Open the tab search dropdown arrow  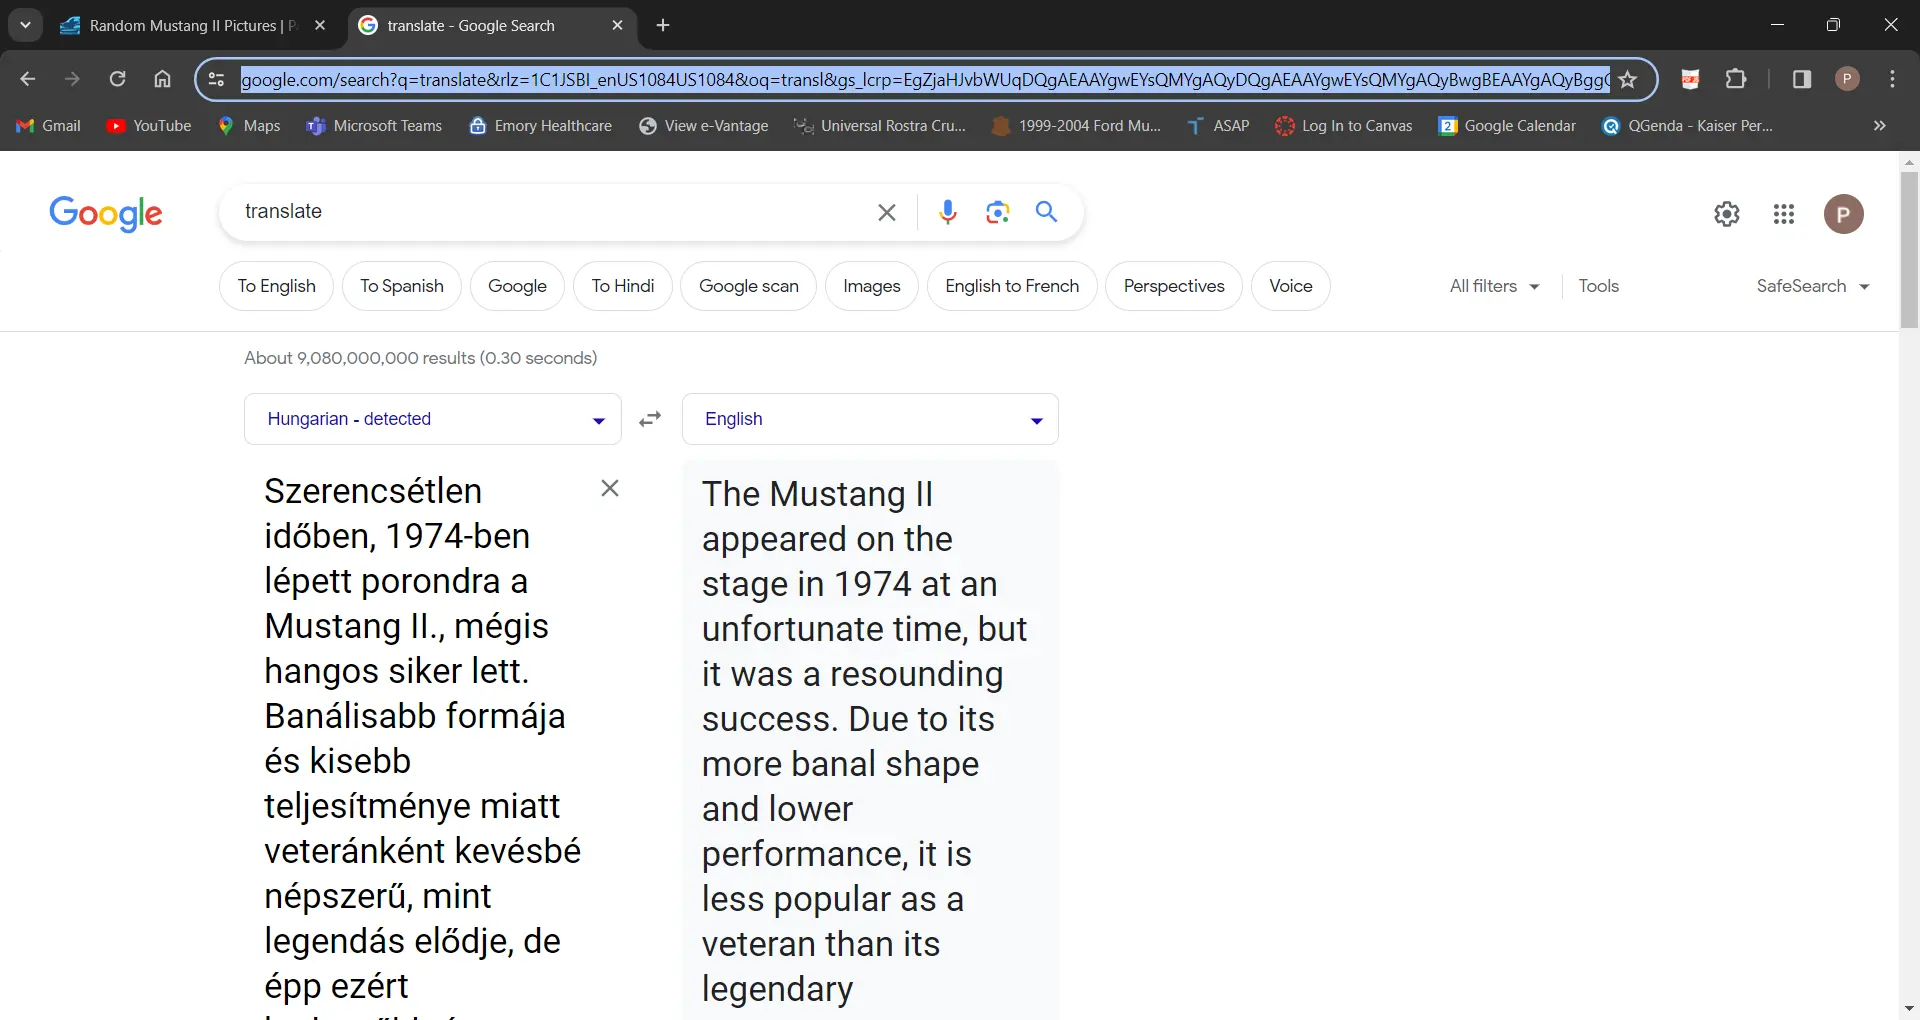25,25
